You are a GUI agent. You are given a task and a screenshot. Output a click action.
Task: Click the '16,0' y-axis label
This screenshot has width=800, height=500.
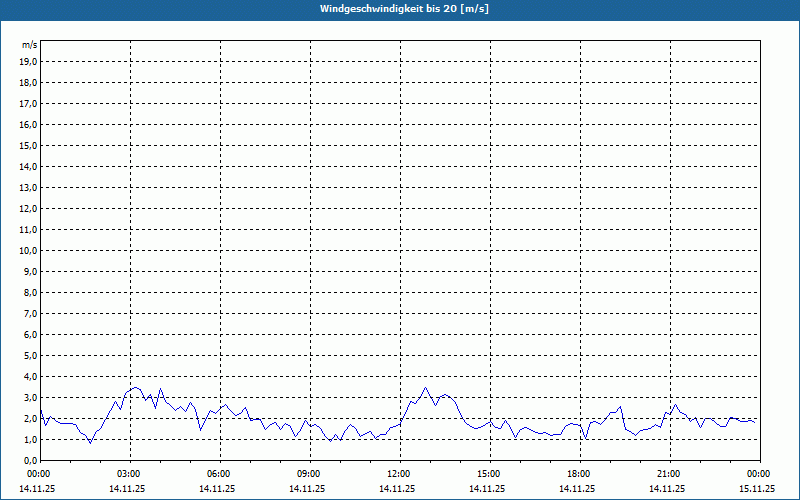pos(28,124)
